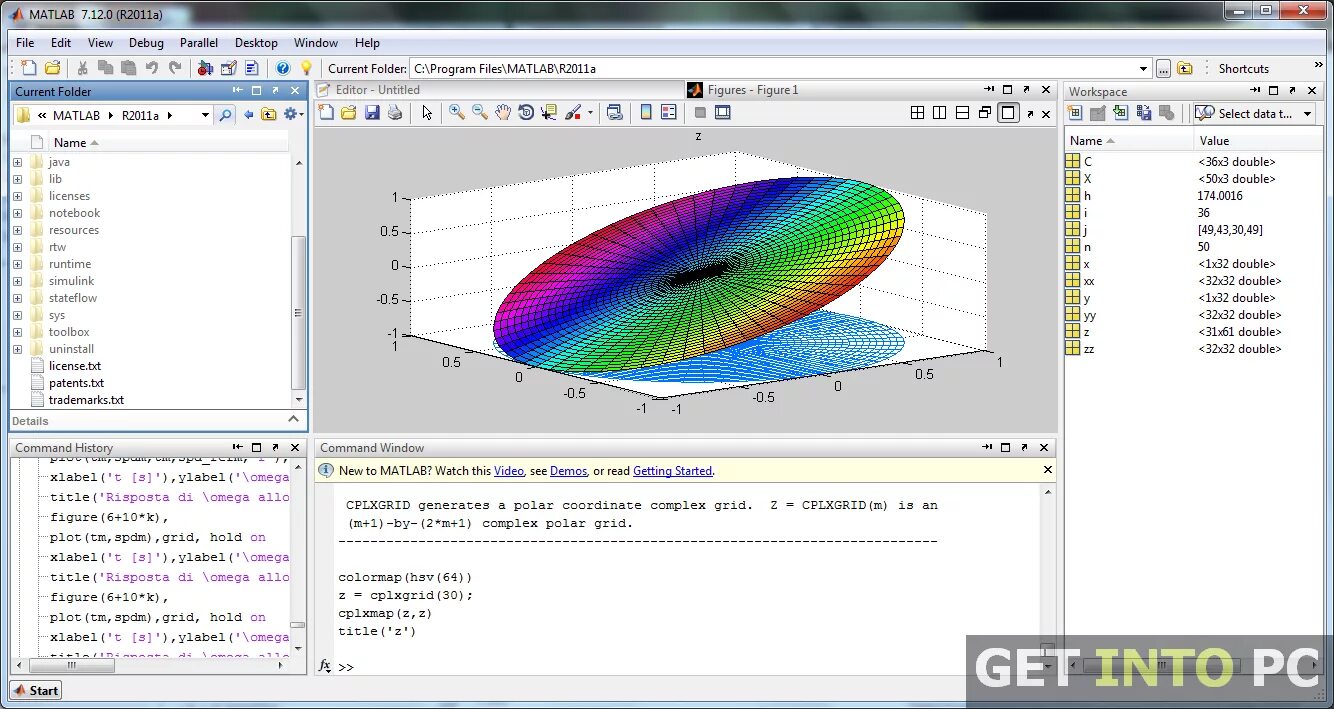Toggle Insert Legend on the figure
Viewport: 1334px width, 709px height.
pos(668,112)
